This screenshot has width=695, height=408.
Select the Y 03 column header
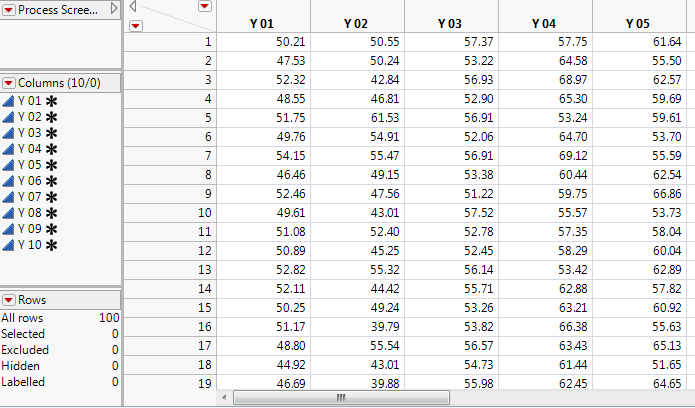[451, 16]
